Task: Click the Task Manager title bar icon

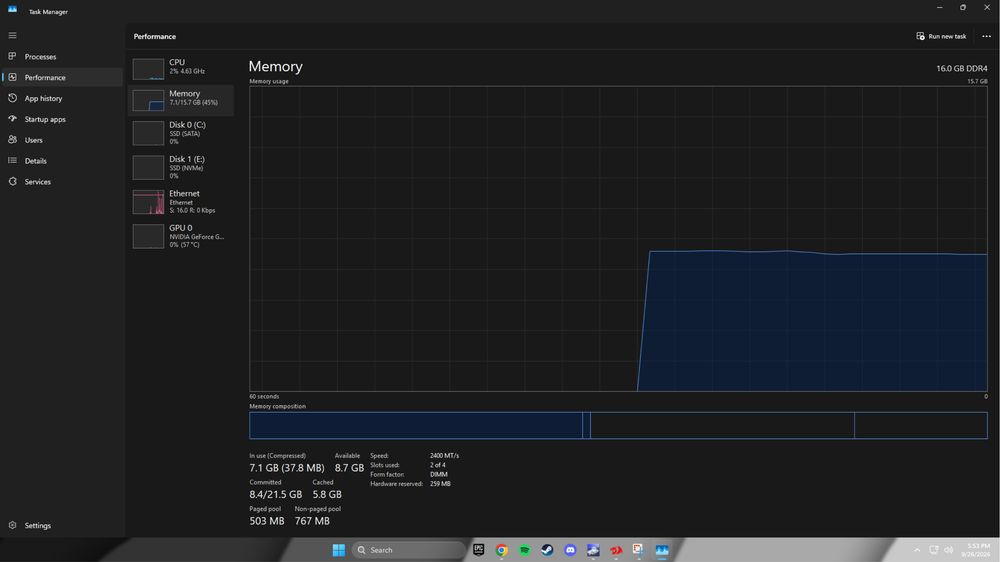Action: click(12, 10)
